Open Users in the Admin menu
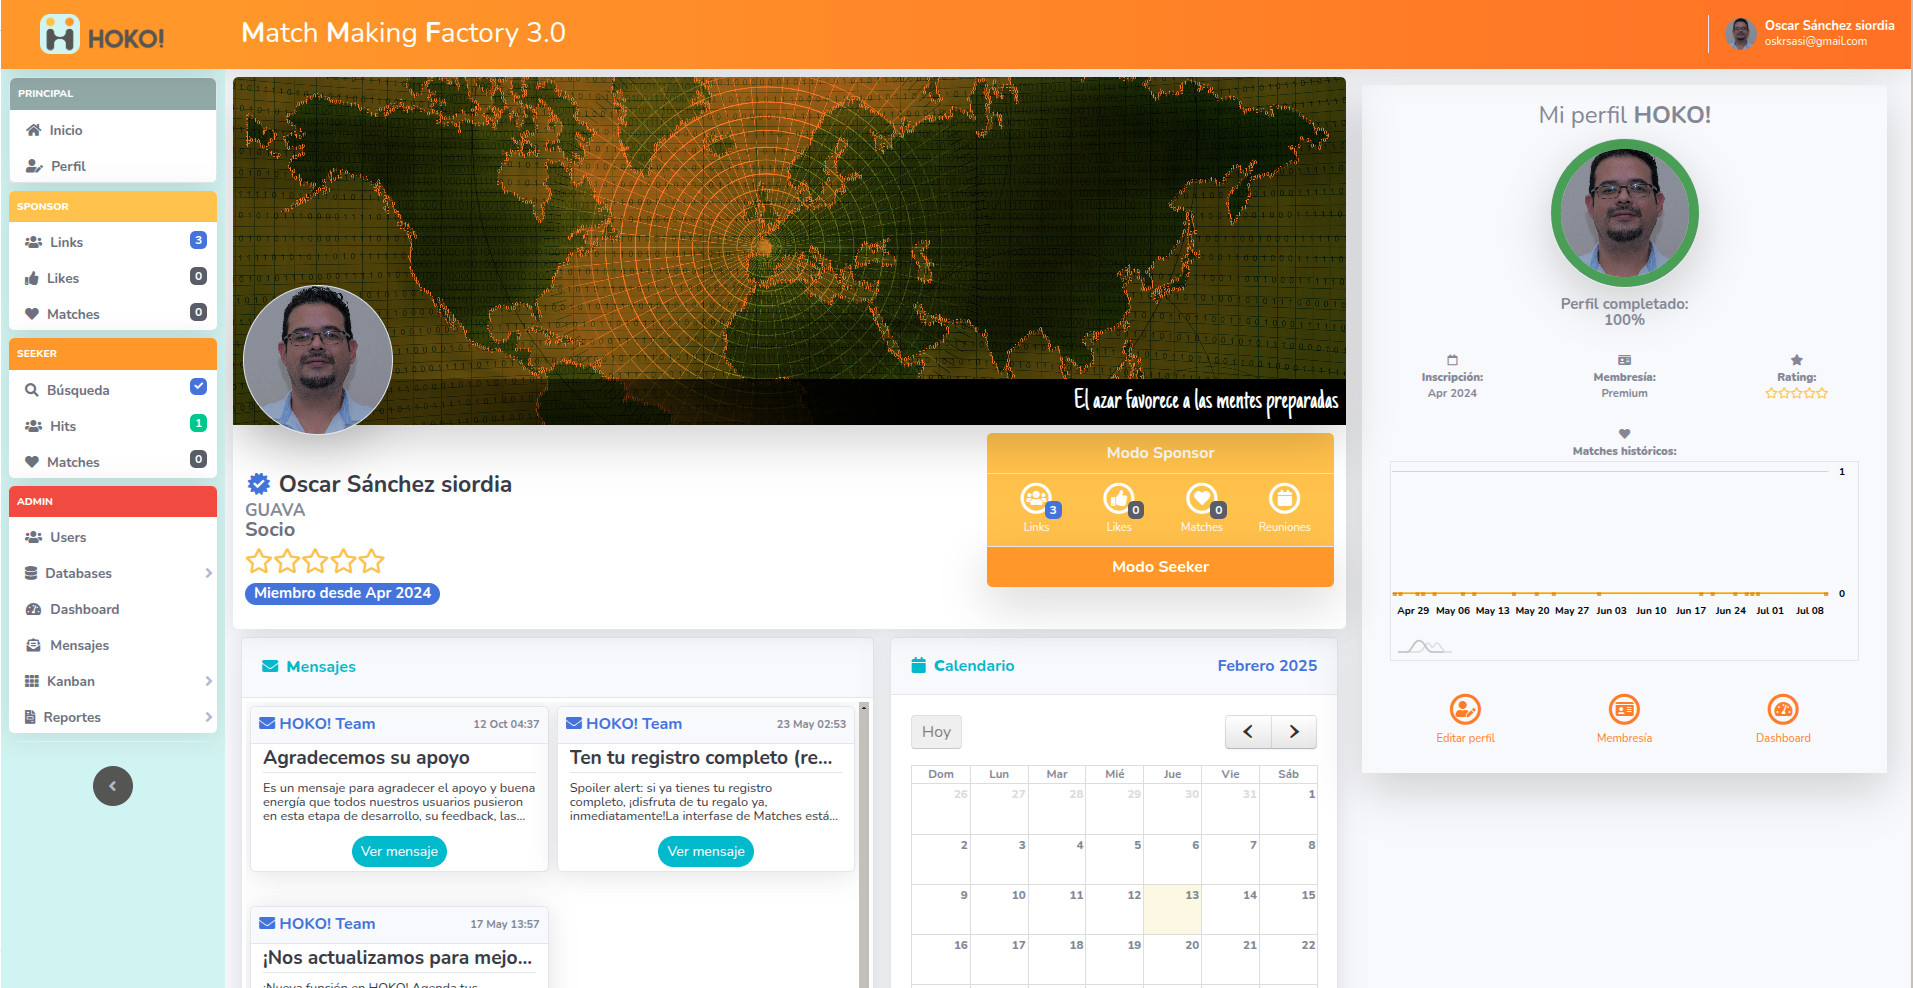Viewport: 1913px width, 988px height. pyautogui.click(x=68, y=537)
